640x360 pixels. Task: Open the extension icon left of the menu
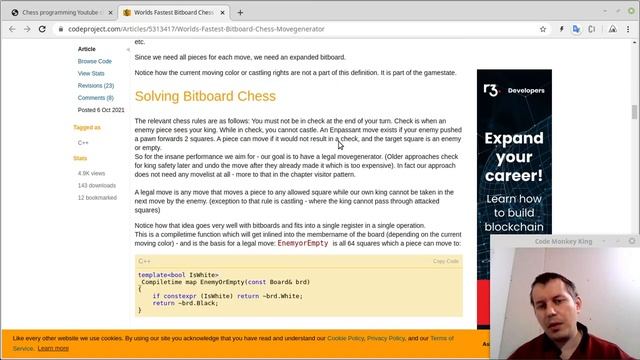pyautogui.click(x=613, y=29)
